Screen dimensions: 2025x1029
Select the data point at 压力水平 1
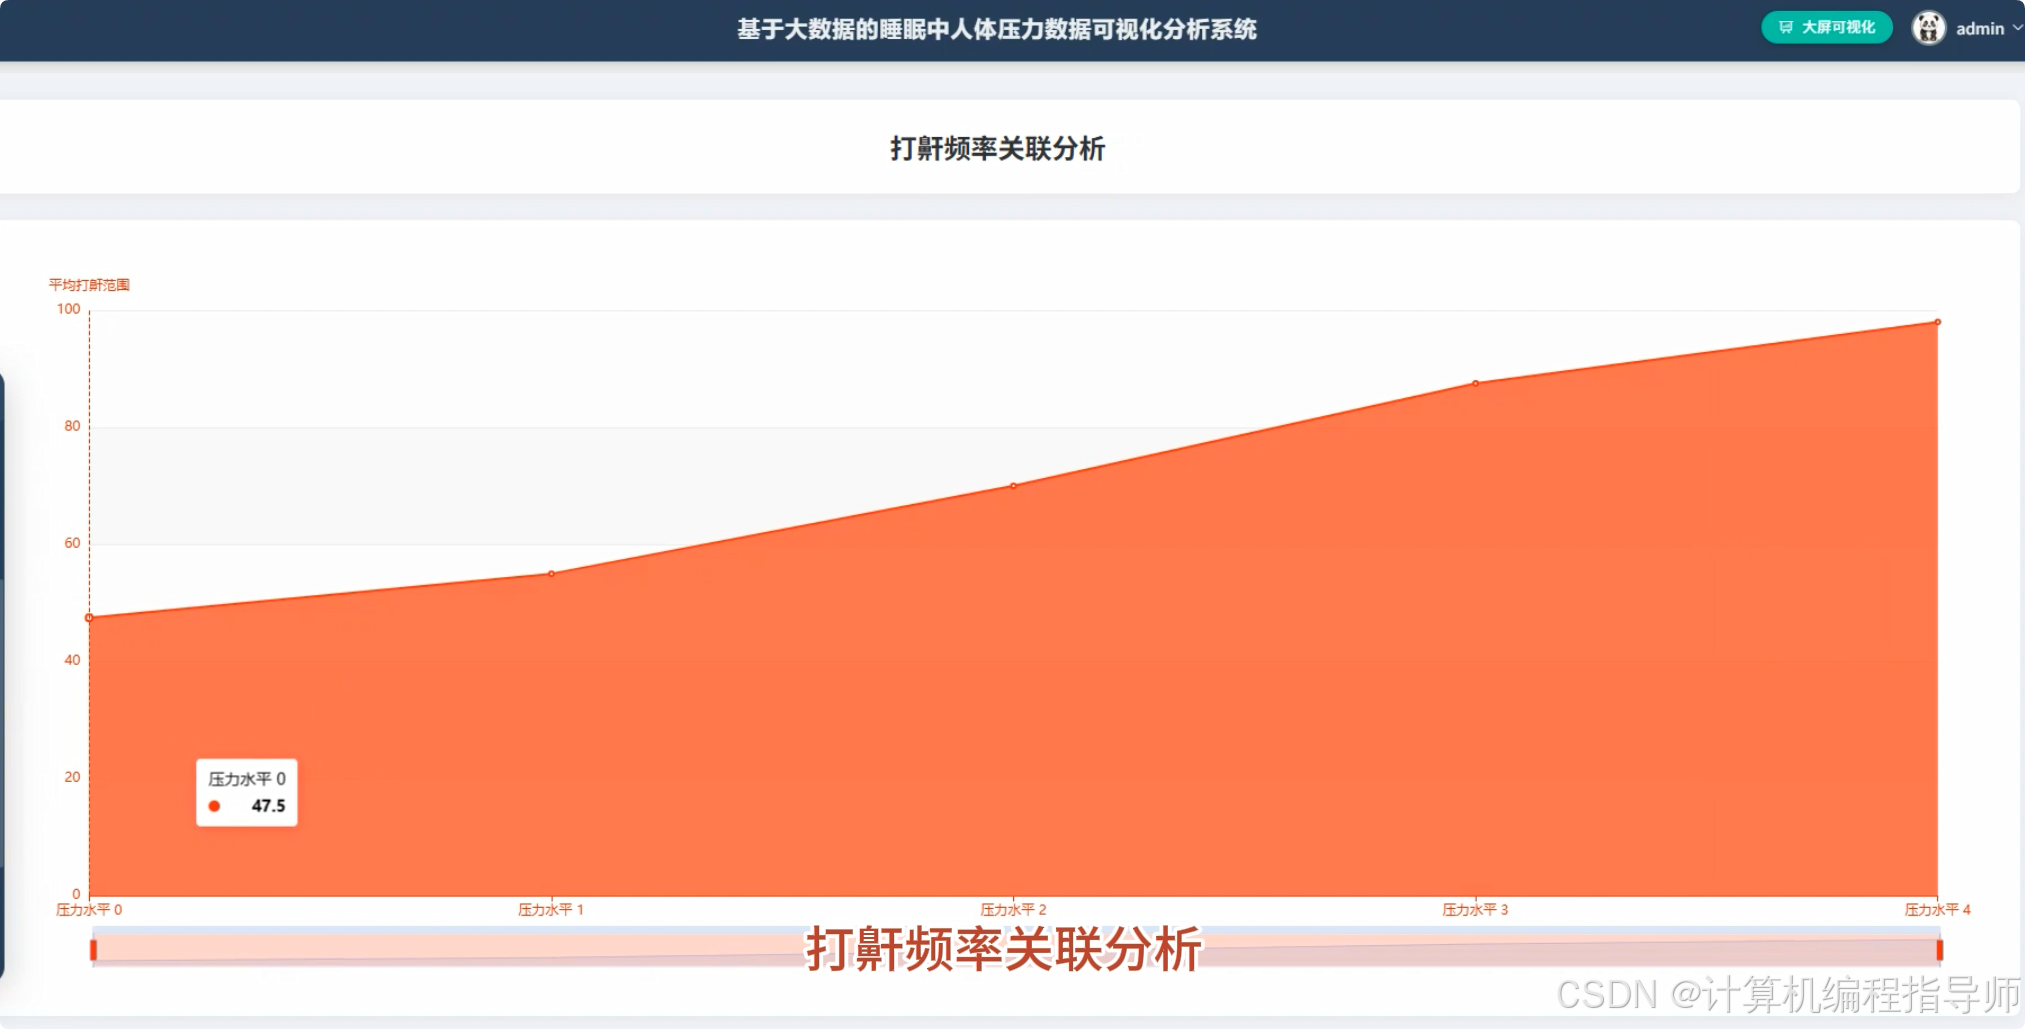[551, 573]
